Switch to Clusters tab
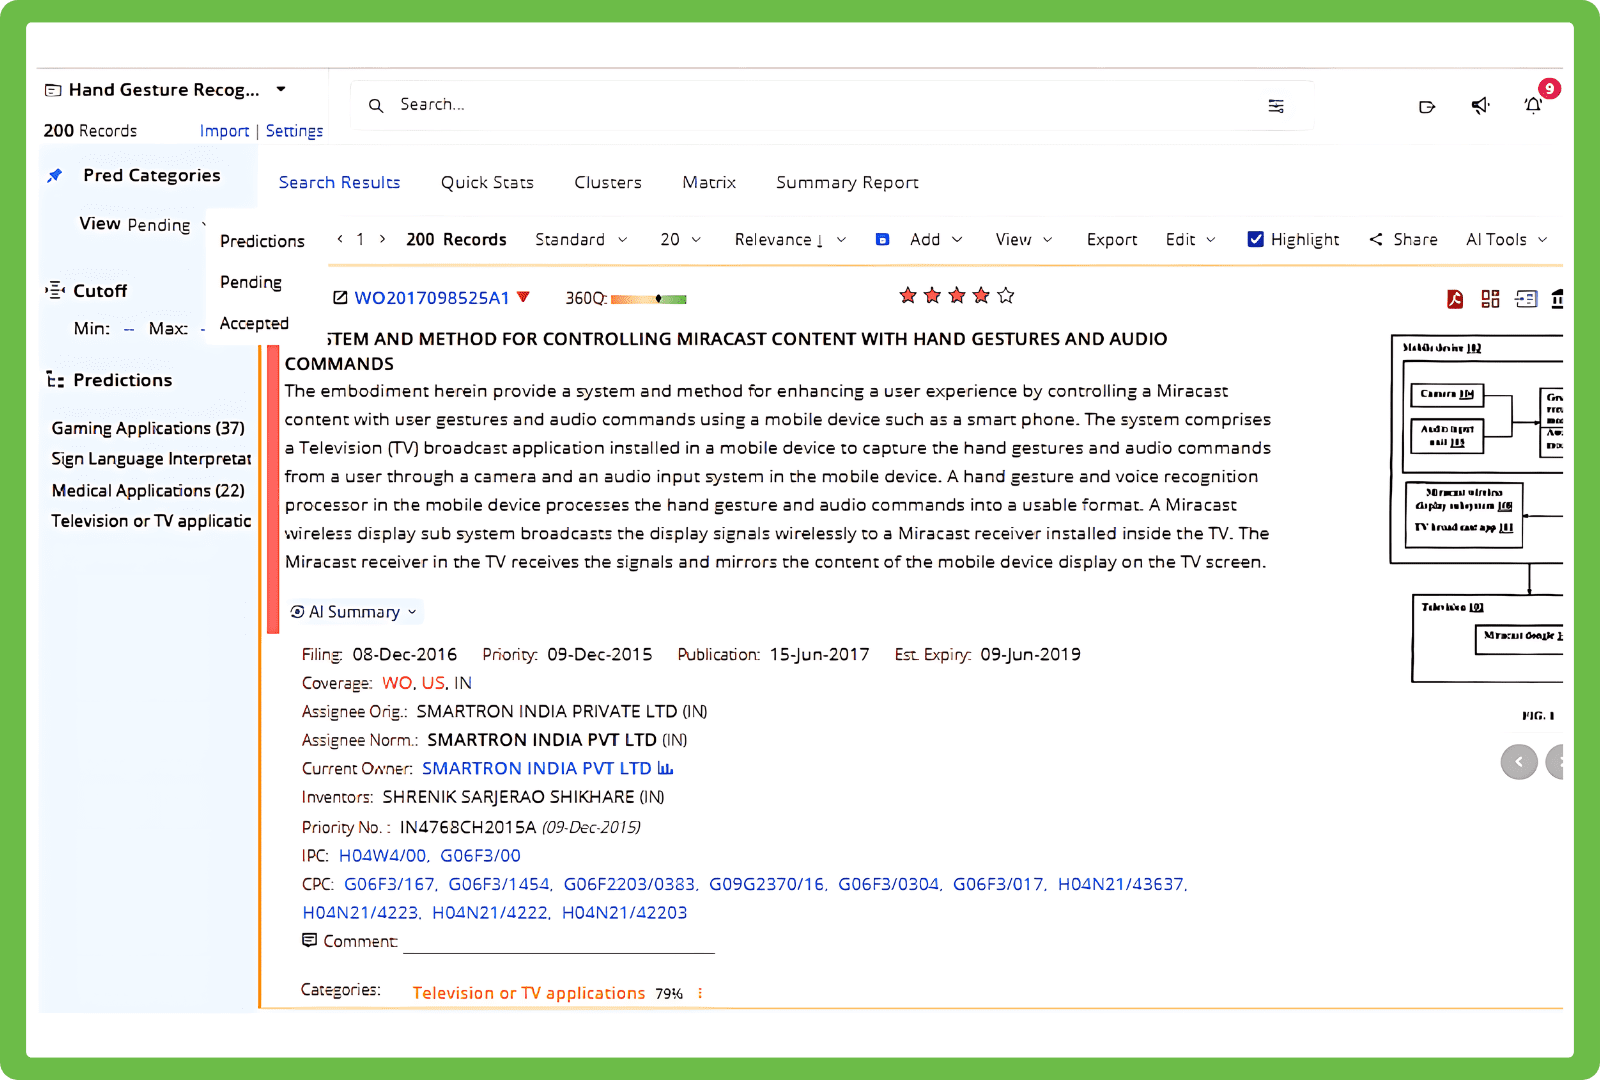Screen dimensions: 1600x1080 608,182
